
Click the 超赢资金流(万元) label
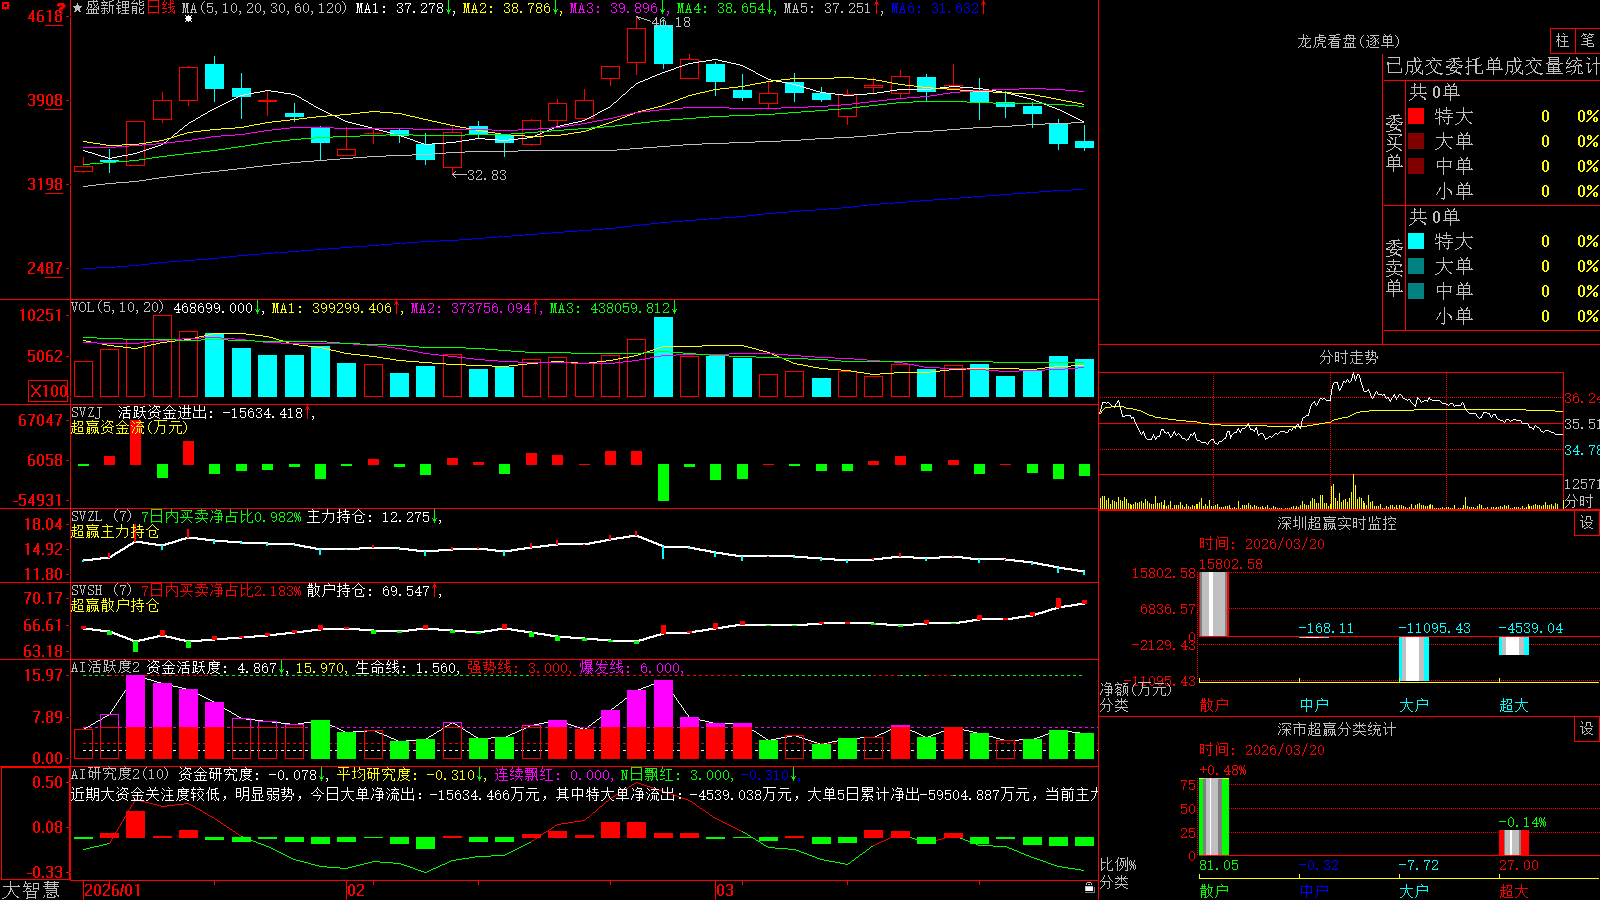pos(128,428)
